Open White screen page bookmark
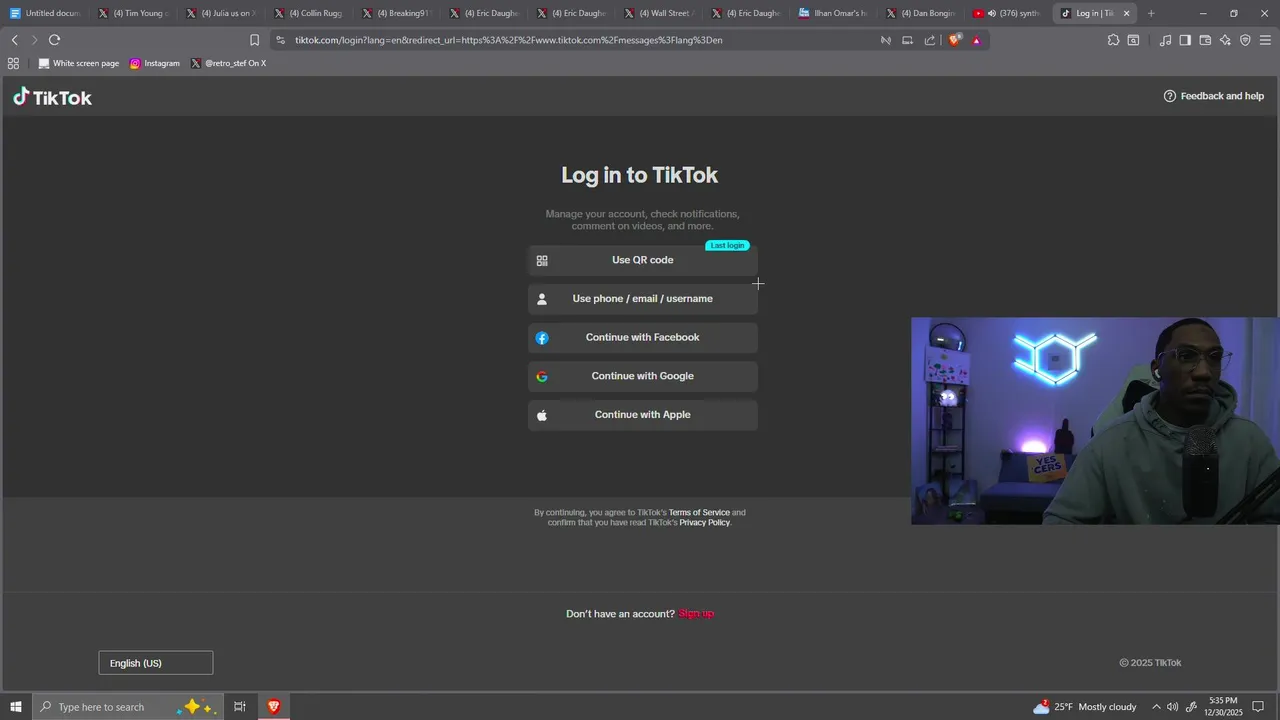The image size is (1280, 720). pos(79,63)
